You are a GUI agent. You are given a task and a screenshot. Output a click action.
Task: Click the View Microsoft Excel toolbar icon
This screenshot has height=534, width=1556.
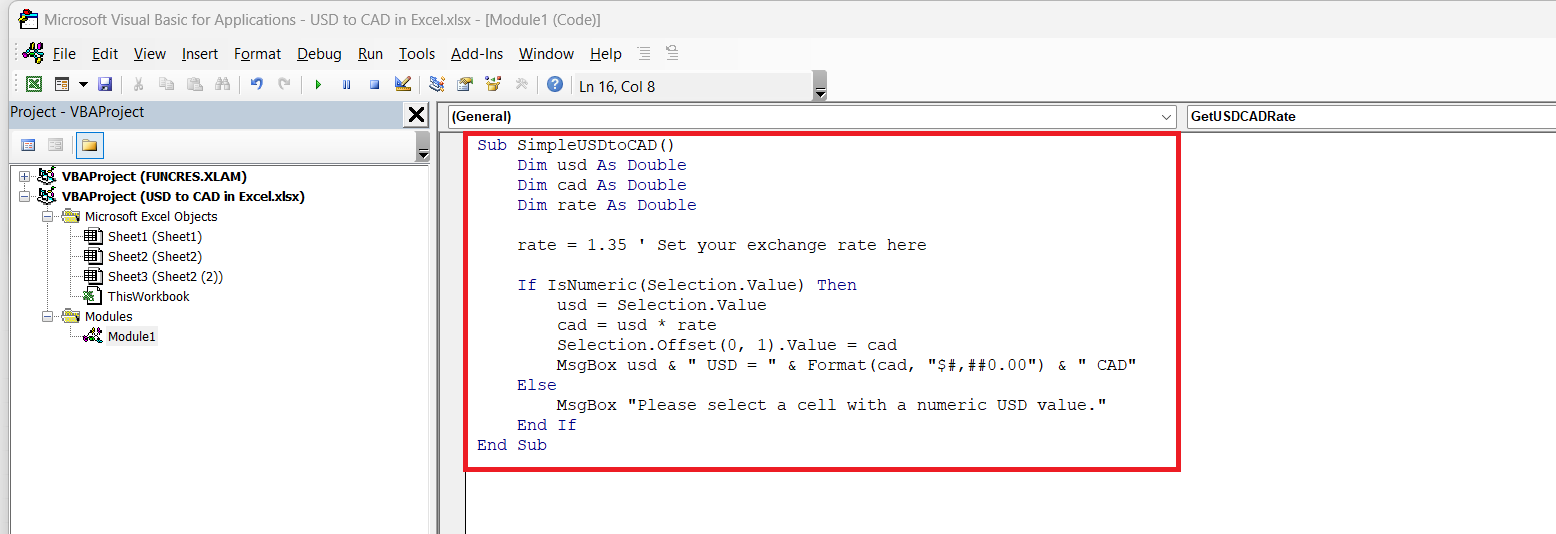click(x=34, y=85)
